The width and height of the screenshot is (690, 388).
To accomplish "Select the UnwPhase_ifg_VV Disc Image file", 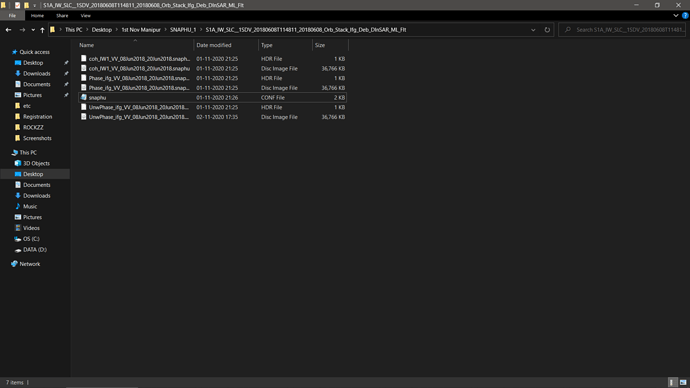I will click(212, 117).
